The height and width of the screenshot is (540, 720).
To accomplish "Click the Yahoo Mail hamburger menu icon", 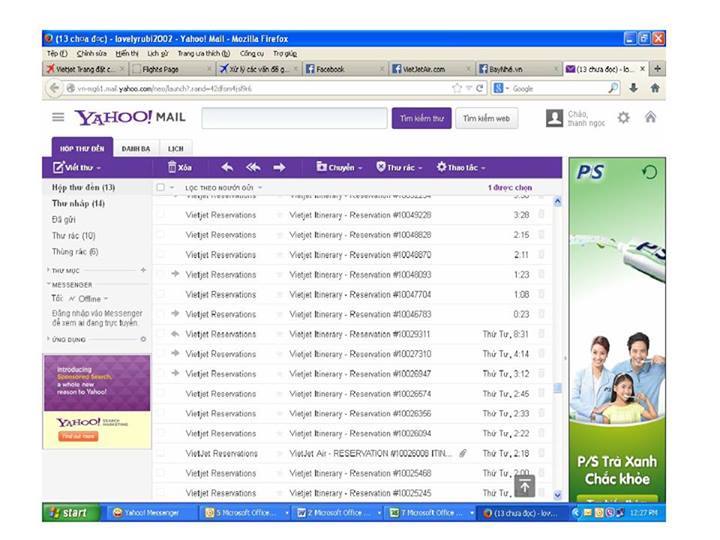I will (x=58, y=117).
